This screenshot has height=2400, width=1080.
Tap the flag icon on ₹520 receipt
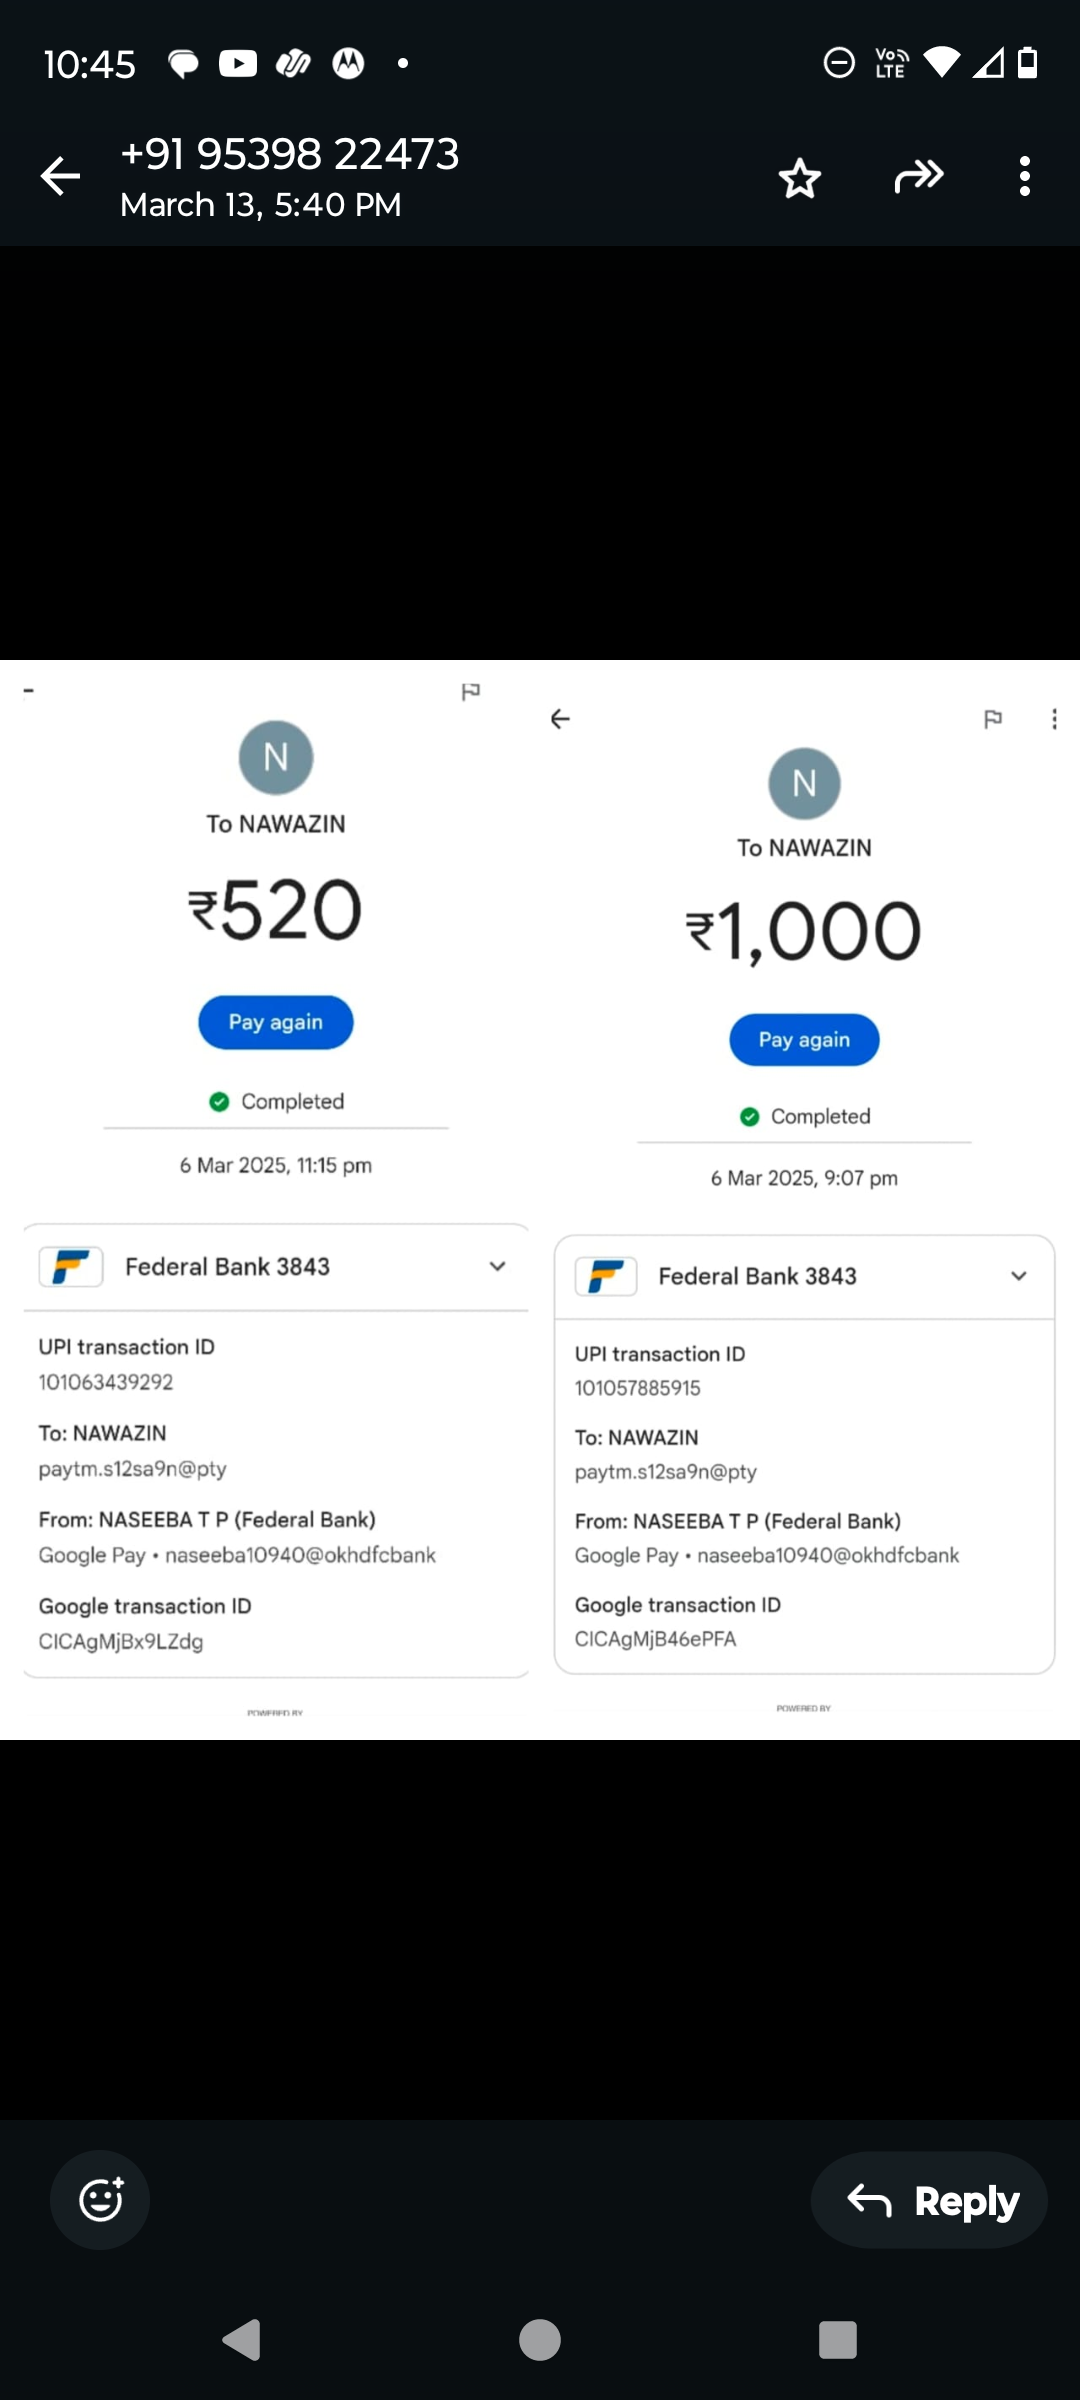(x=470, y=692)
